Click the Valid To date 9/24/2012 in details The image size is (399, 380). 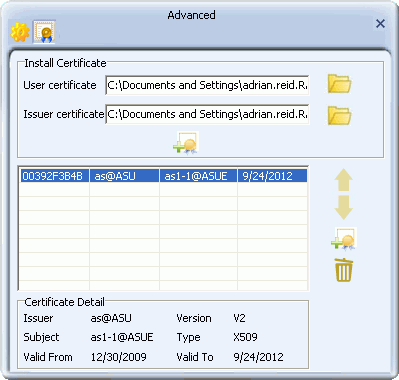[258, 357]
